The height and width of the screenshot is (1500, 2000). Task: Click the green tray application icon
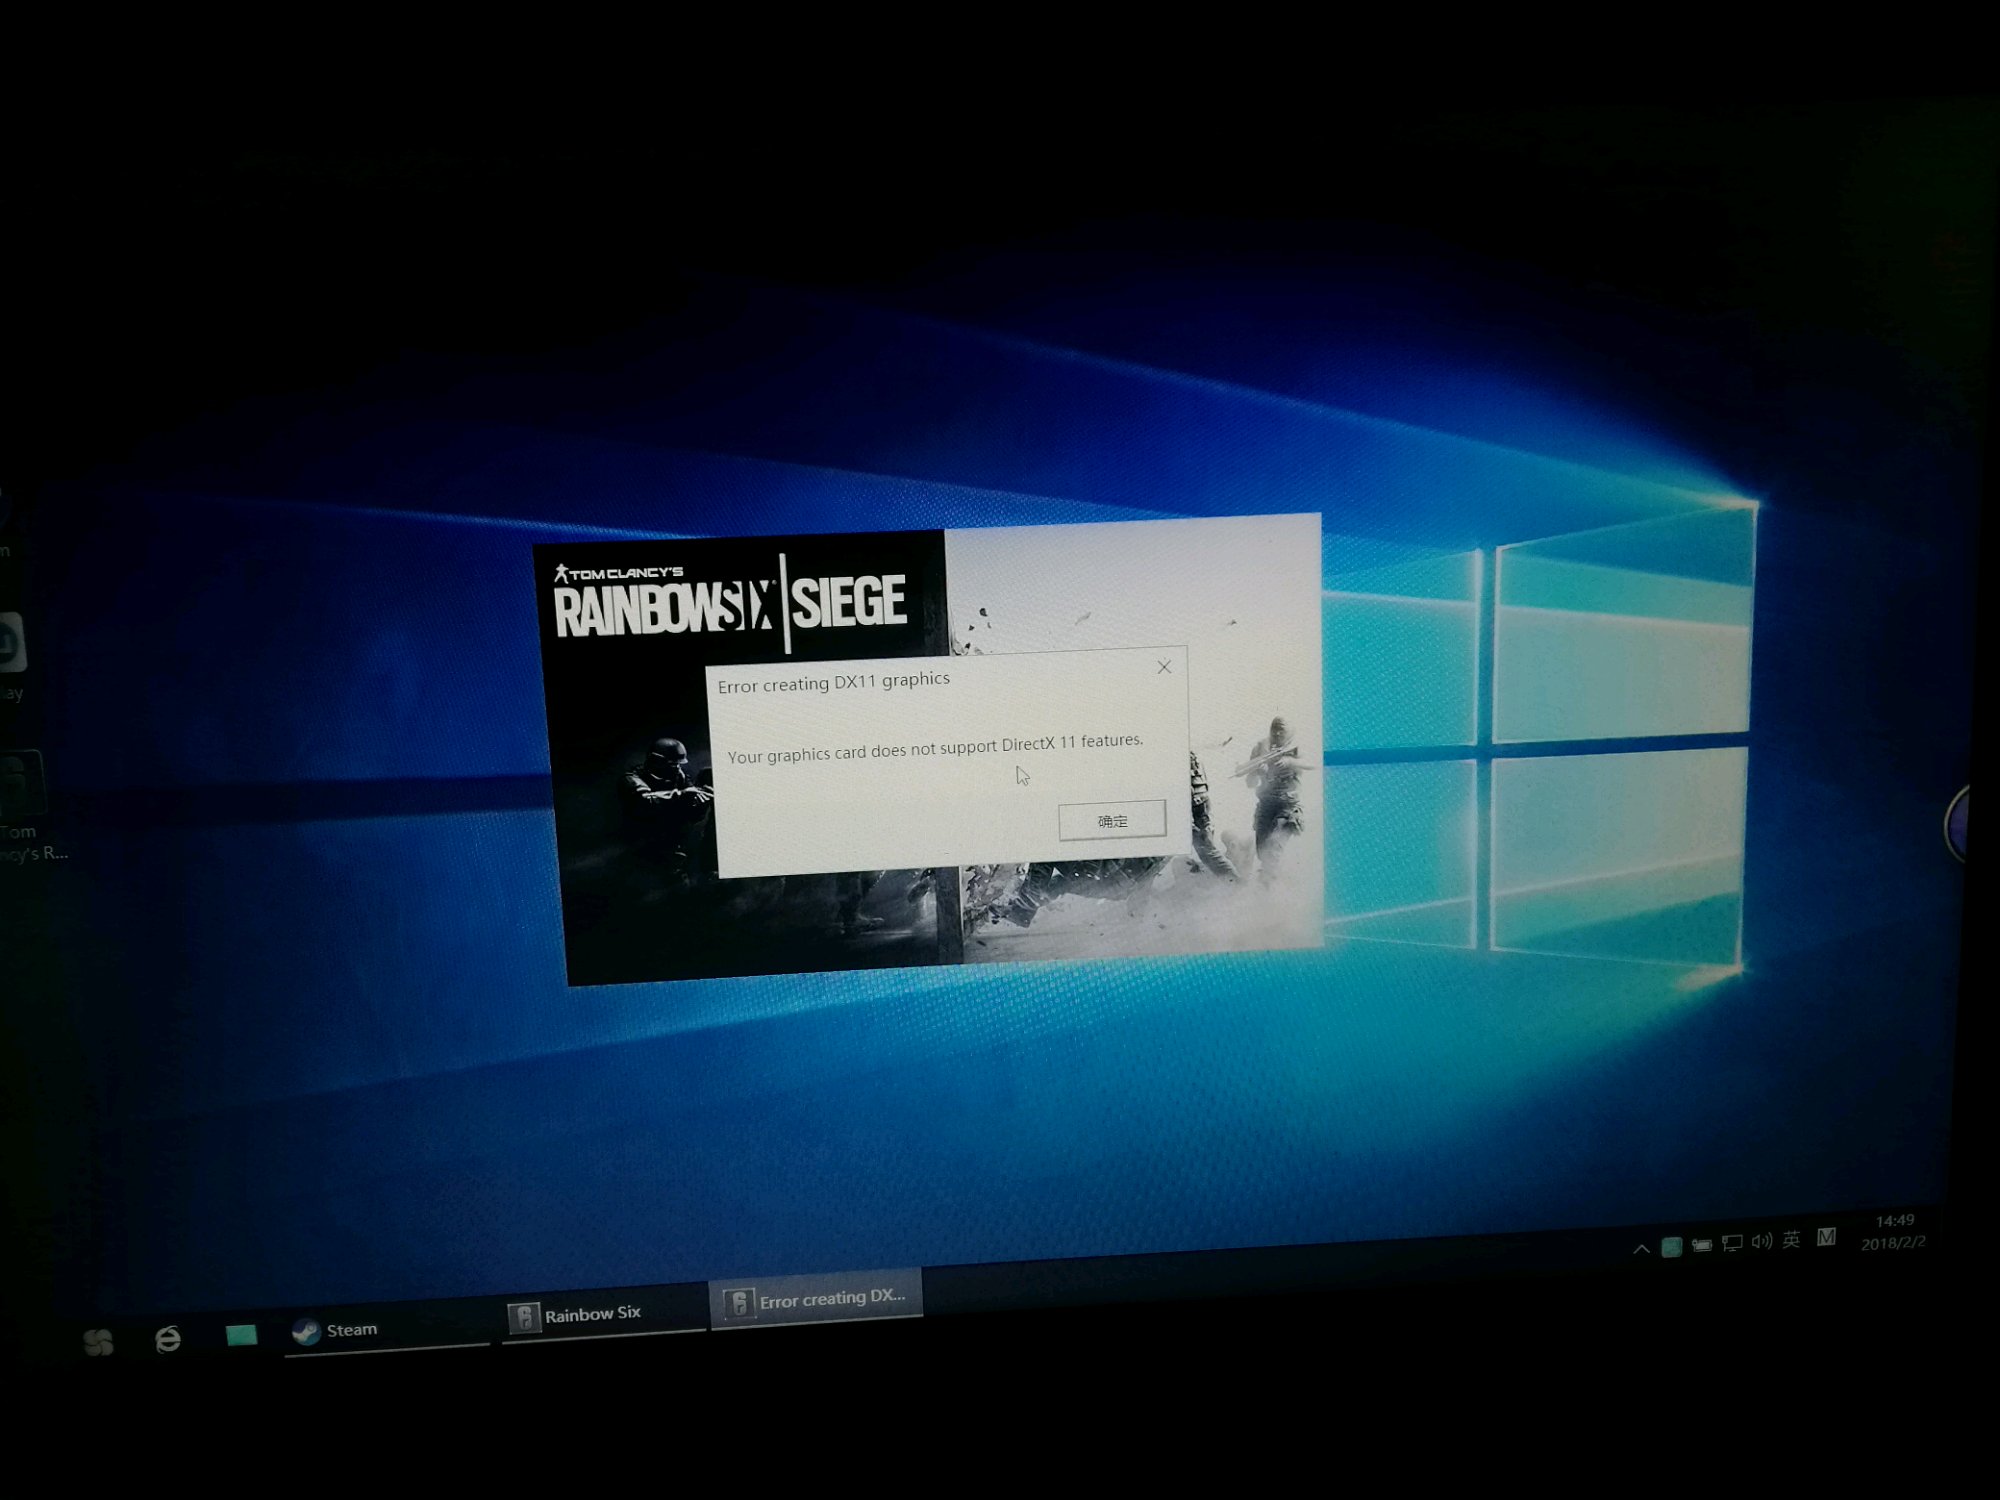(1671, 1246)
